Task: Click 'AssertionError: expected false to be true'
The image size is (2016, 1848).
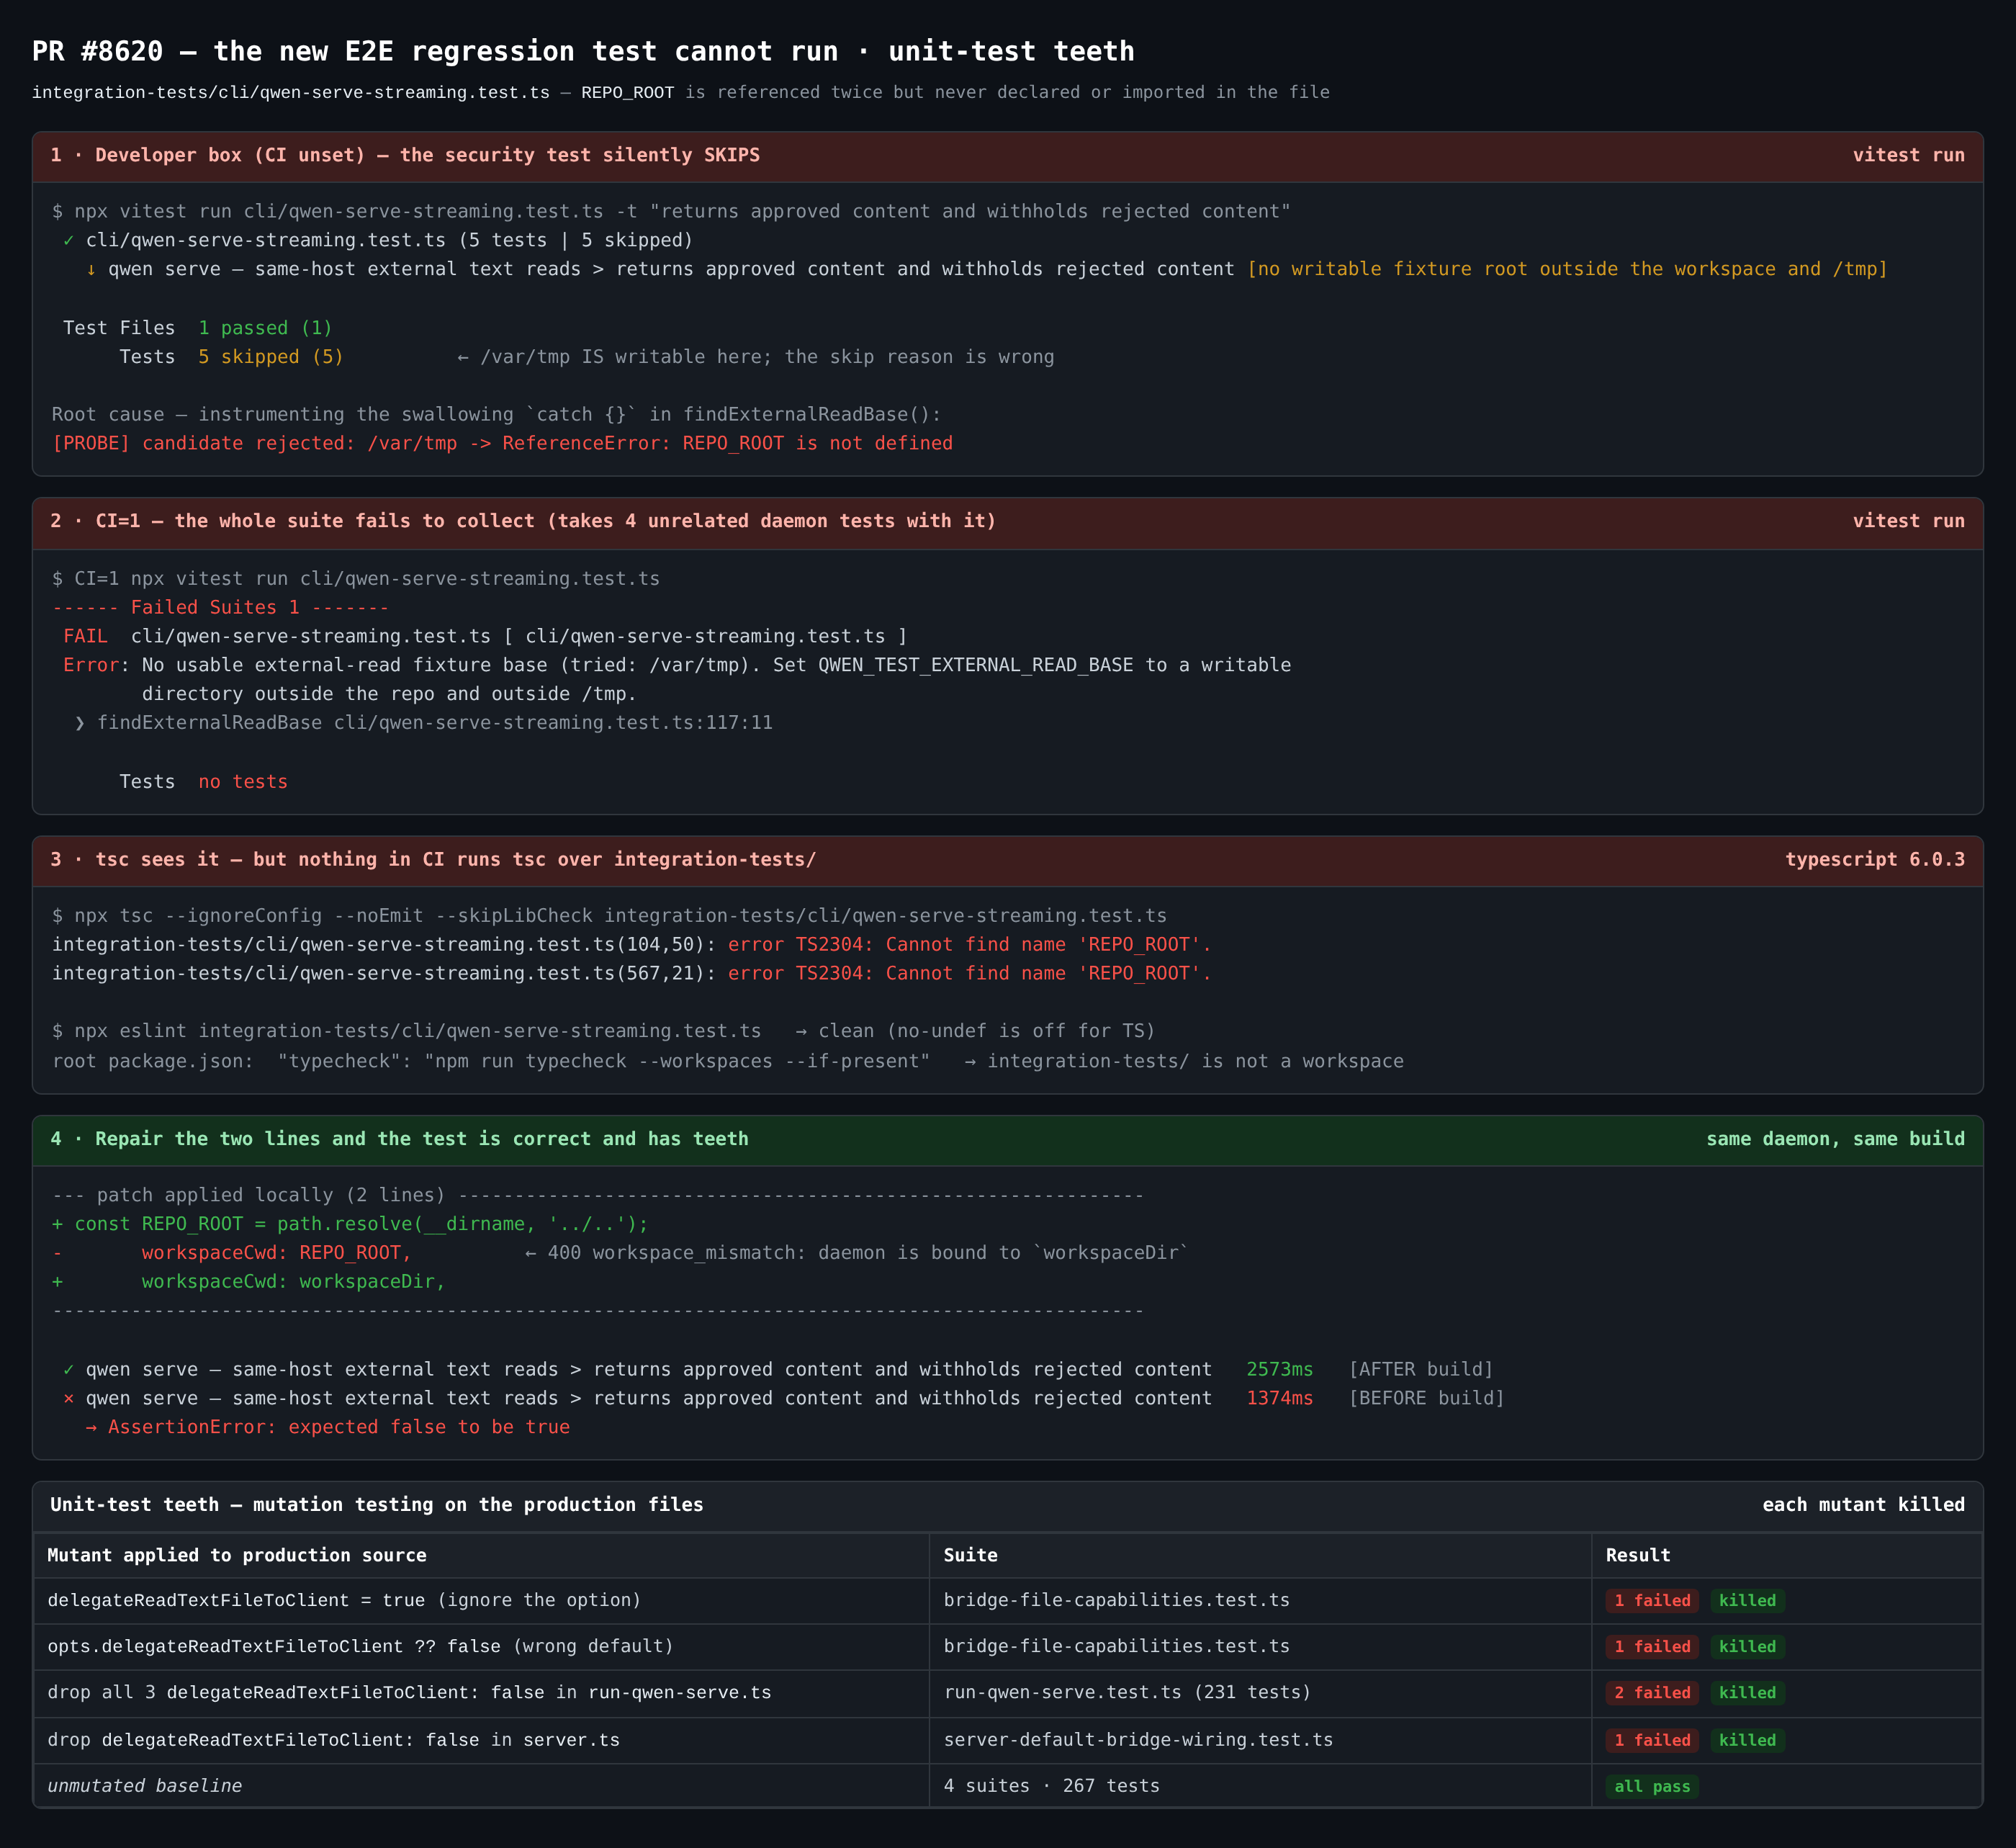Action: (339, 1428)
